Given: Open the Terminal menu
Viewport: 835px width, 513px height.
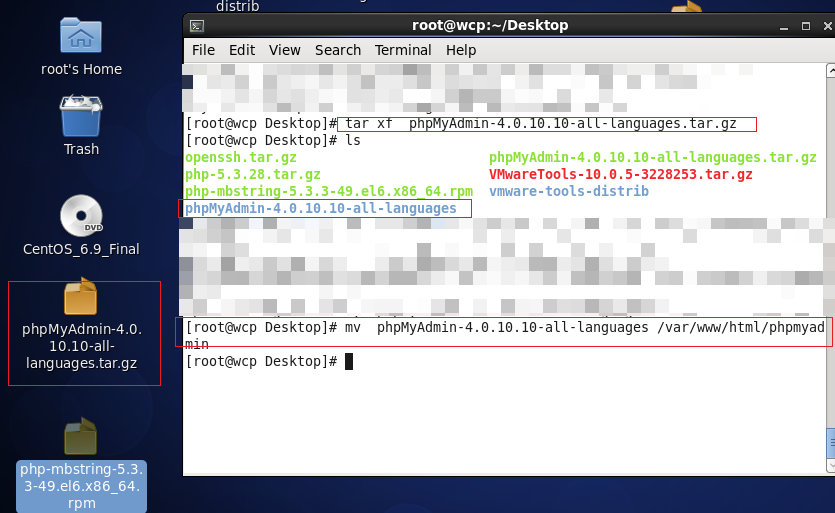Looking at the screenshot, I should coord(403,50).
